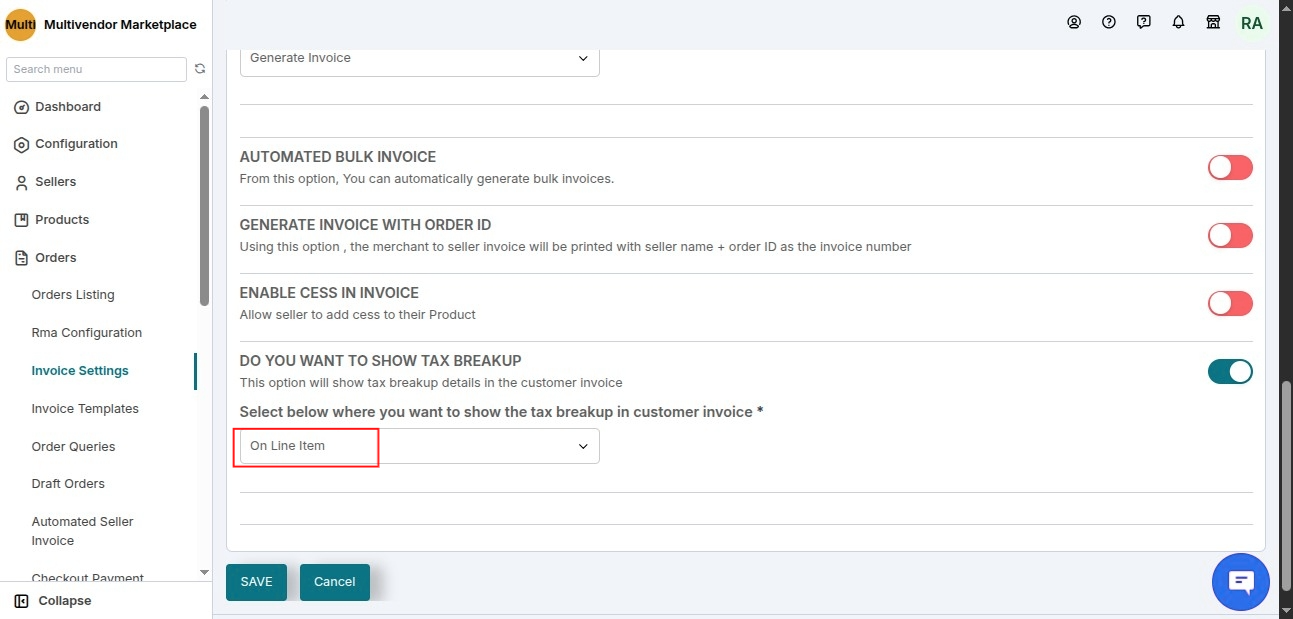Go to Invoice Templates menu item
The width and height of the screenshot is (1293, 619).
click(x=85, y=408)
